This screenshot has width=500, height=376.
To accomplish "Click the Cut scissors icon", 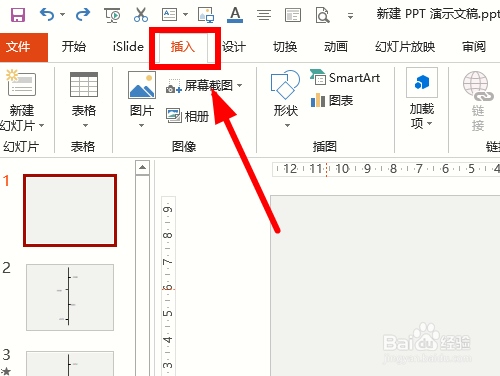I will 141,15.
